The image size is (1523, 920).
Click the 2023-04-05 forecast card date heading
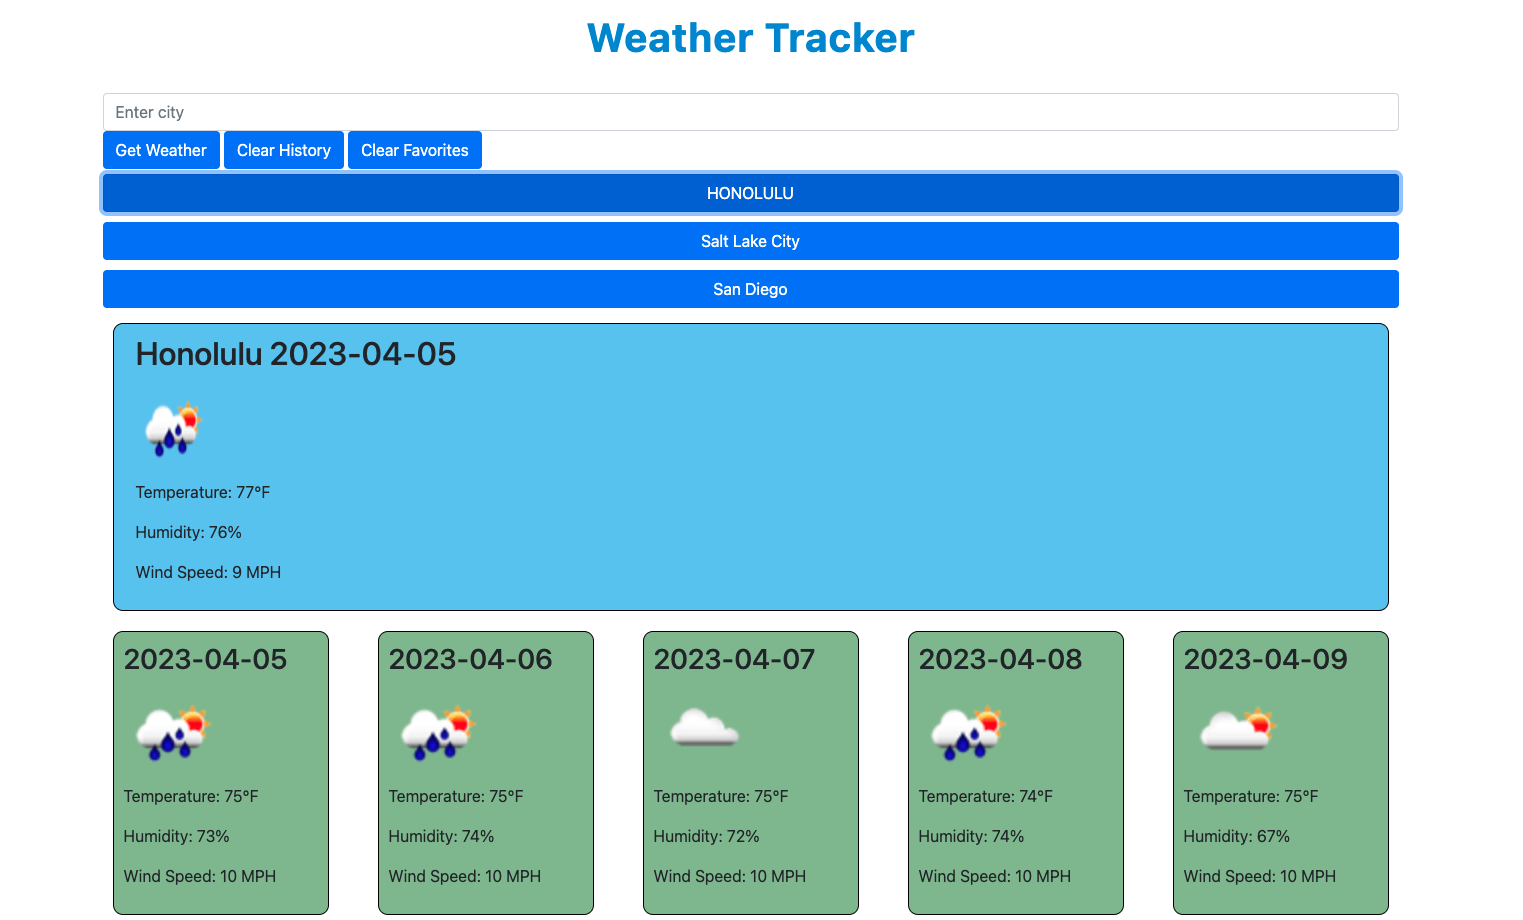pyautogui.click(x=206, y=659)
